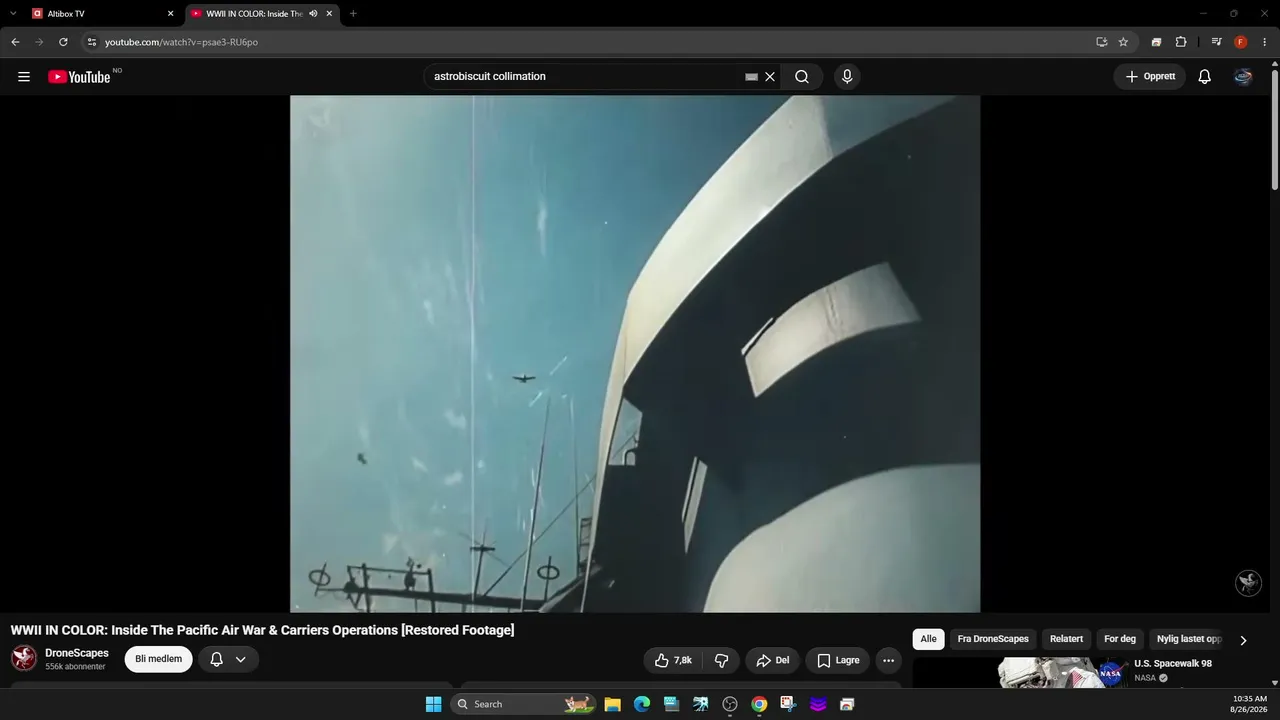The image size is (1280, 720).
Task: Select the WWII IN COLOR tab
Action: coord(262,14)
